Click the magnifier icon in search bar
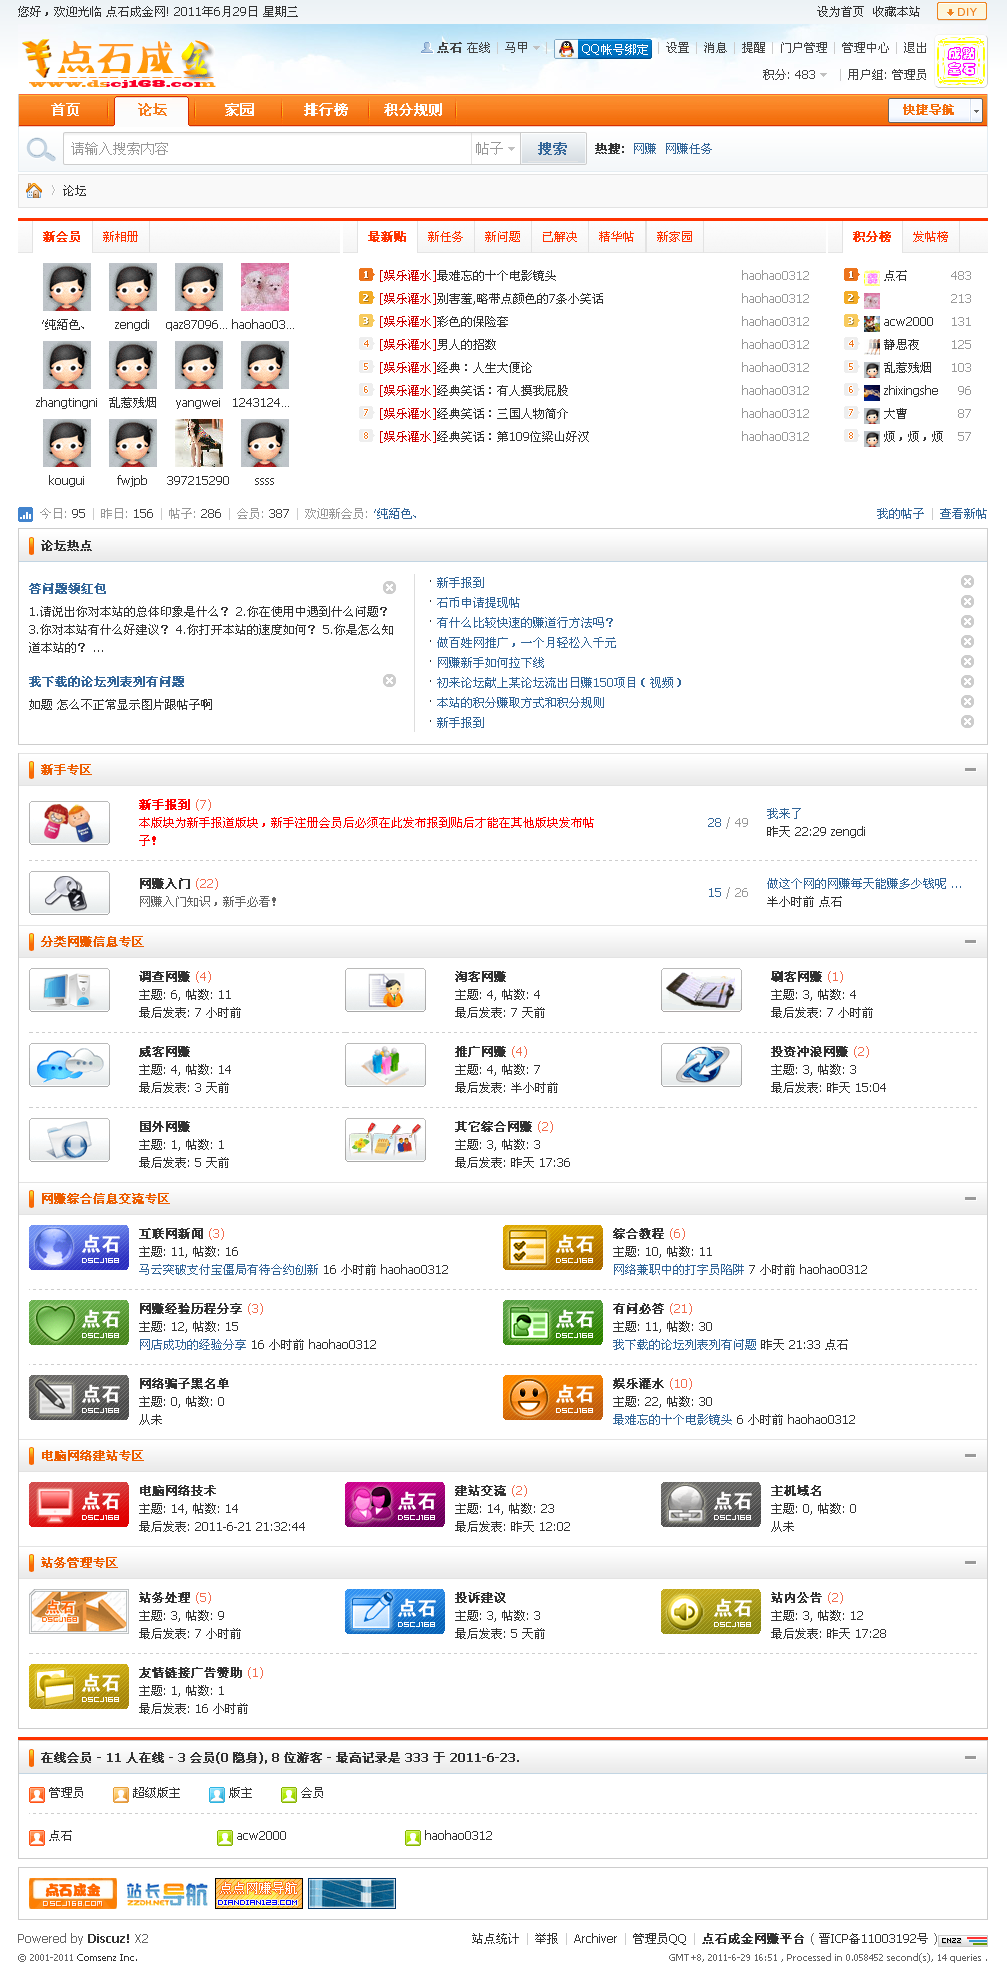1007x1987 pixels. tap(40, 149)
